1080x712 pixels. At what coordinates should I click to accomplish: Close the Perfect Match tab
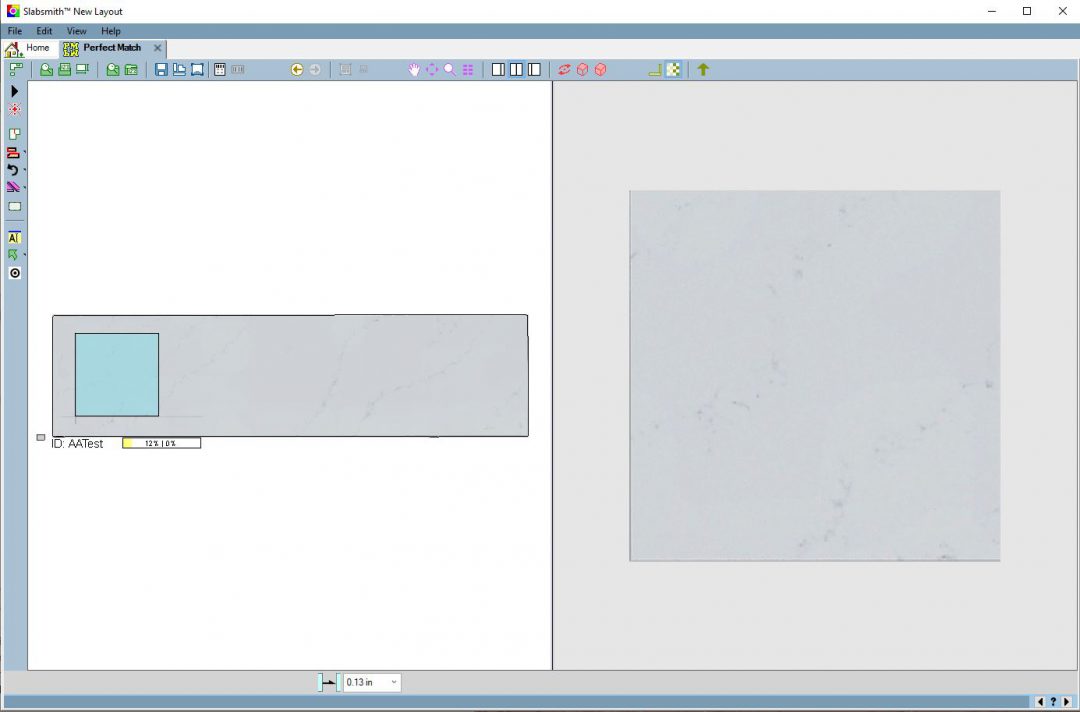[157, 48]
